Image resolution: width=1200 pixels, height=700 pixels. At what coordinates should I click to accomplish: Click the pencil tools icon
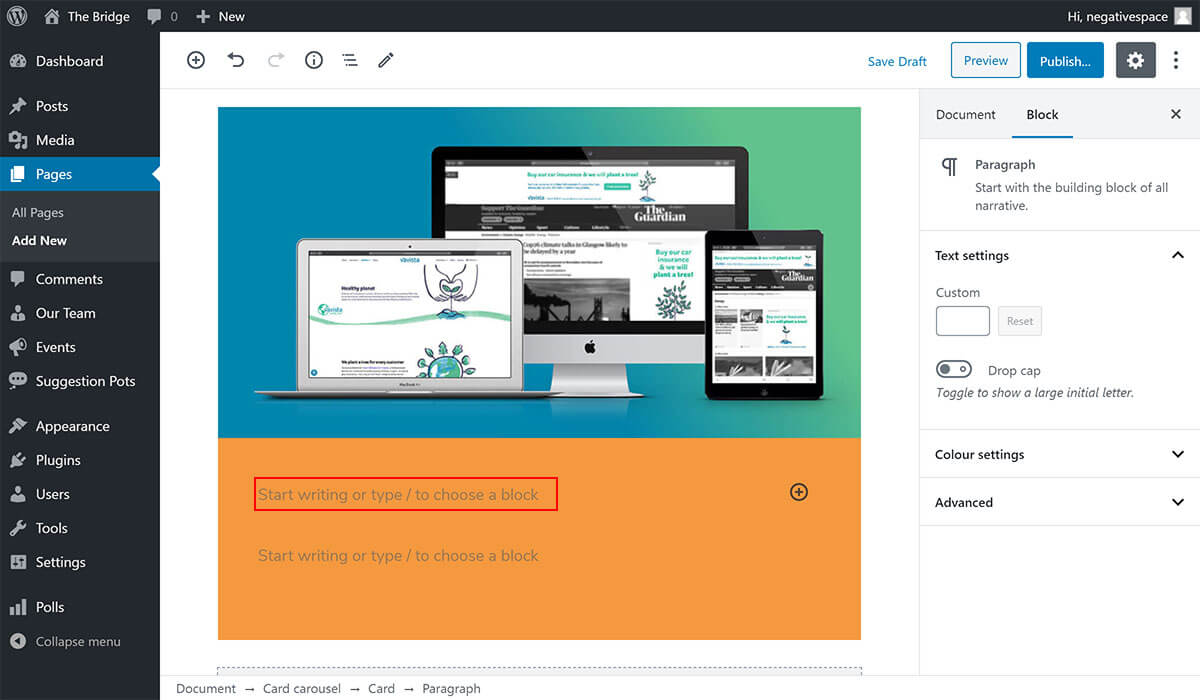point(386,60)
